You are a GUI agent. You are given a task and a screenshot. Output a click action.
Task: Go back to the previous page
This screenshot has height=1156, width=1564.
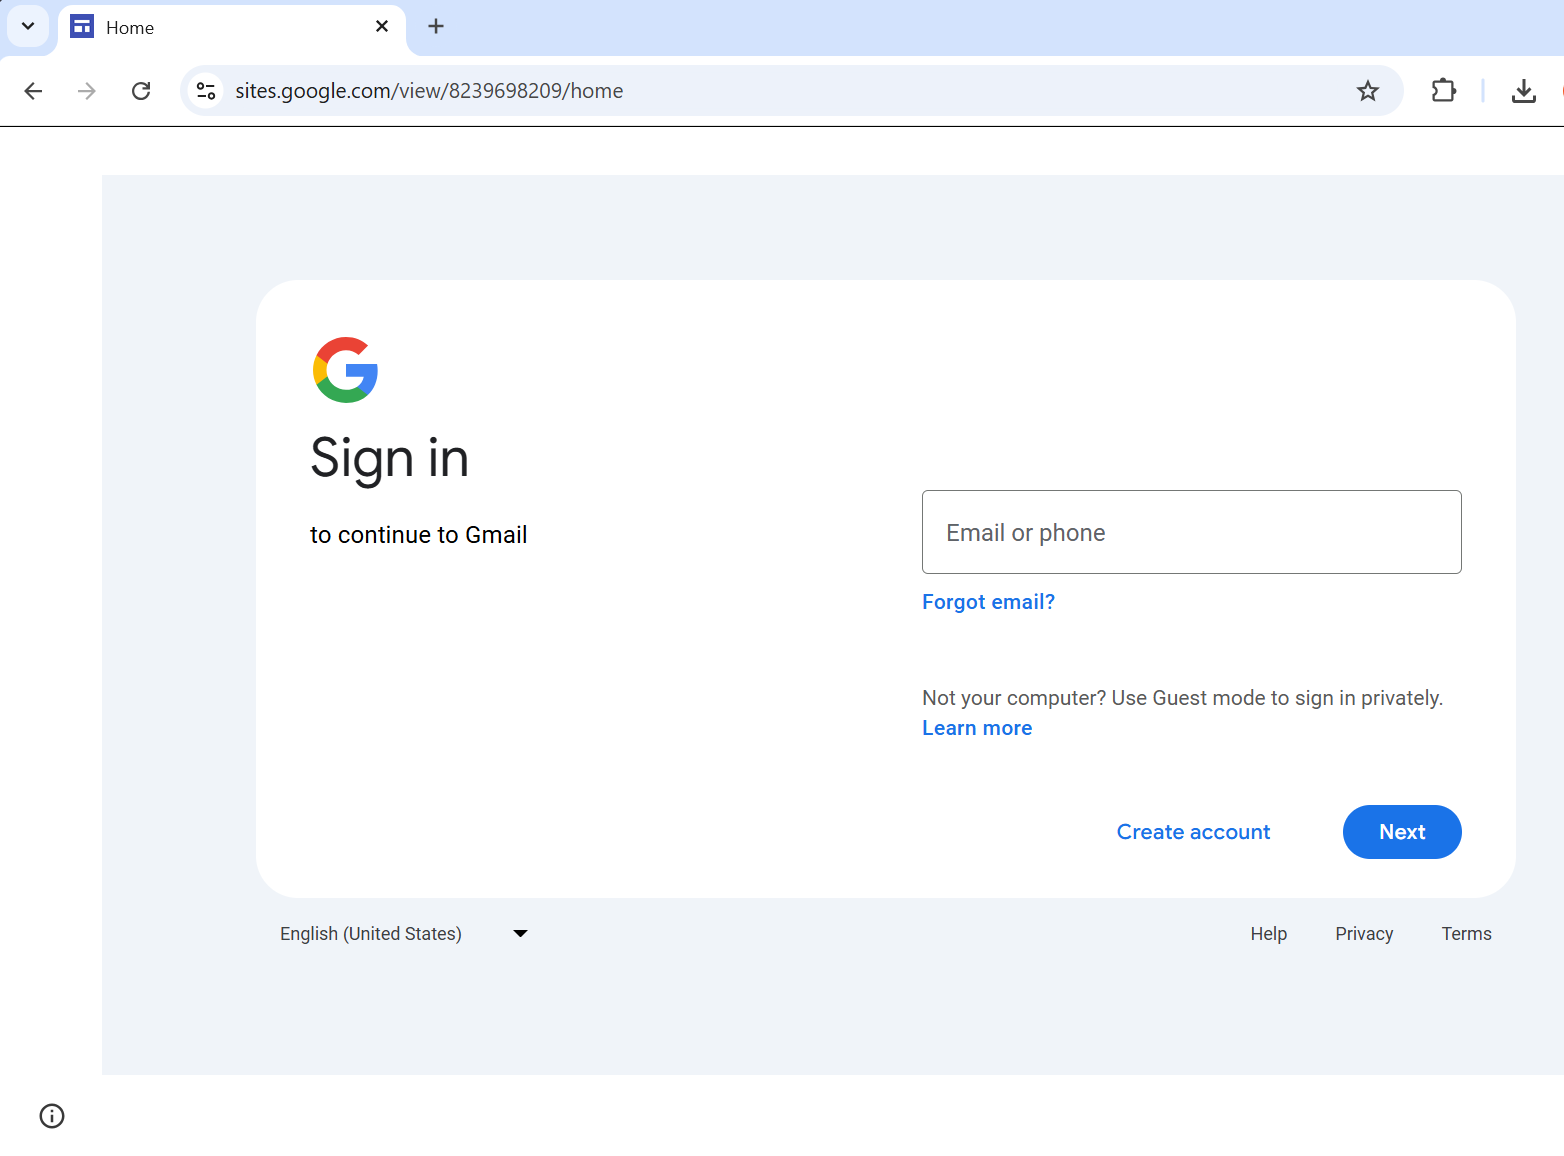coord(33,91)
